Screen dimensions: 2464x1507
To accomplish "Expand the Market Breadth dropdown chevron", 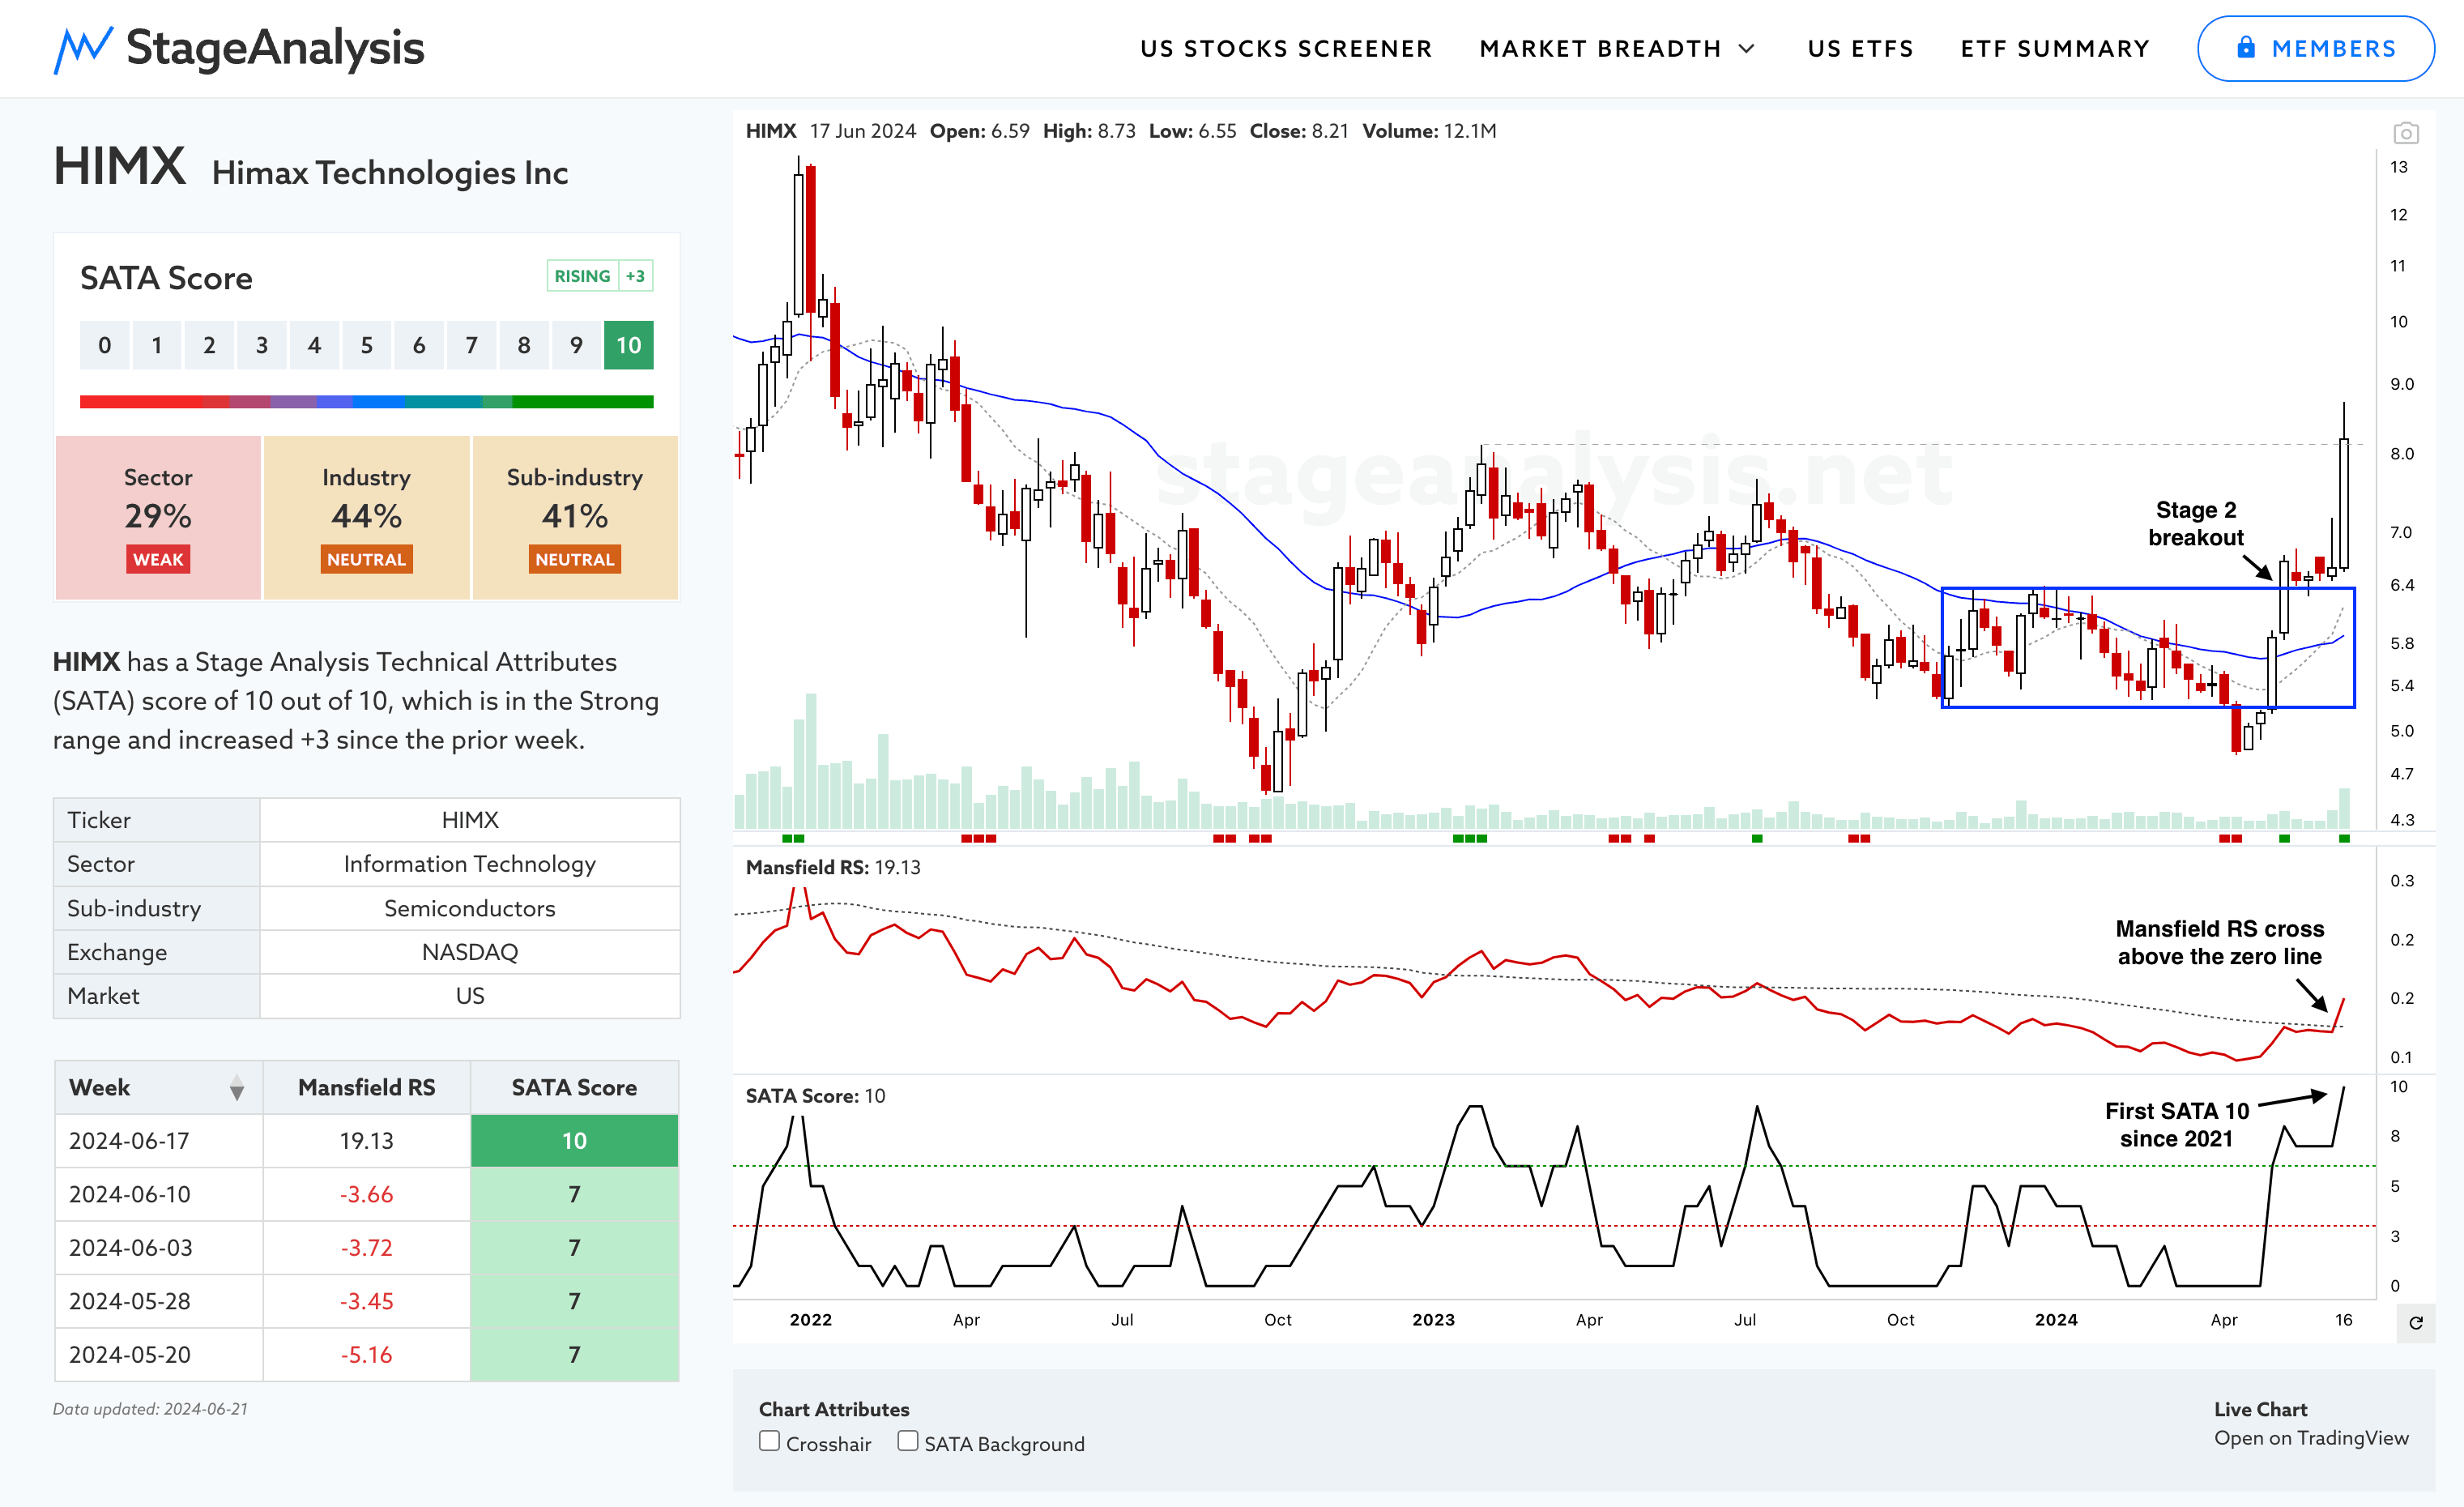I will pos(1747,49).
